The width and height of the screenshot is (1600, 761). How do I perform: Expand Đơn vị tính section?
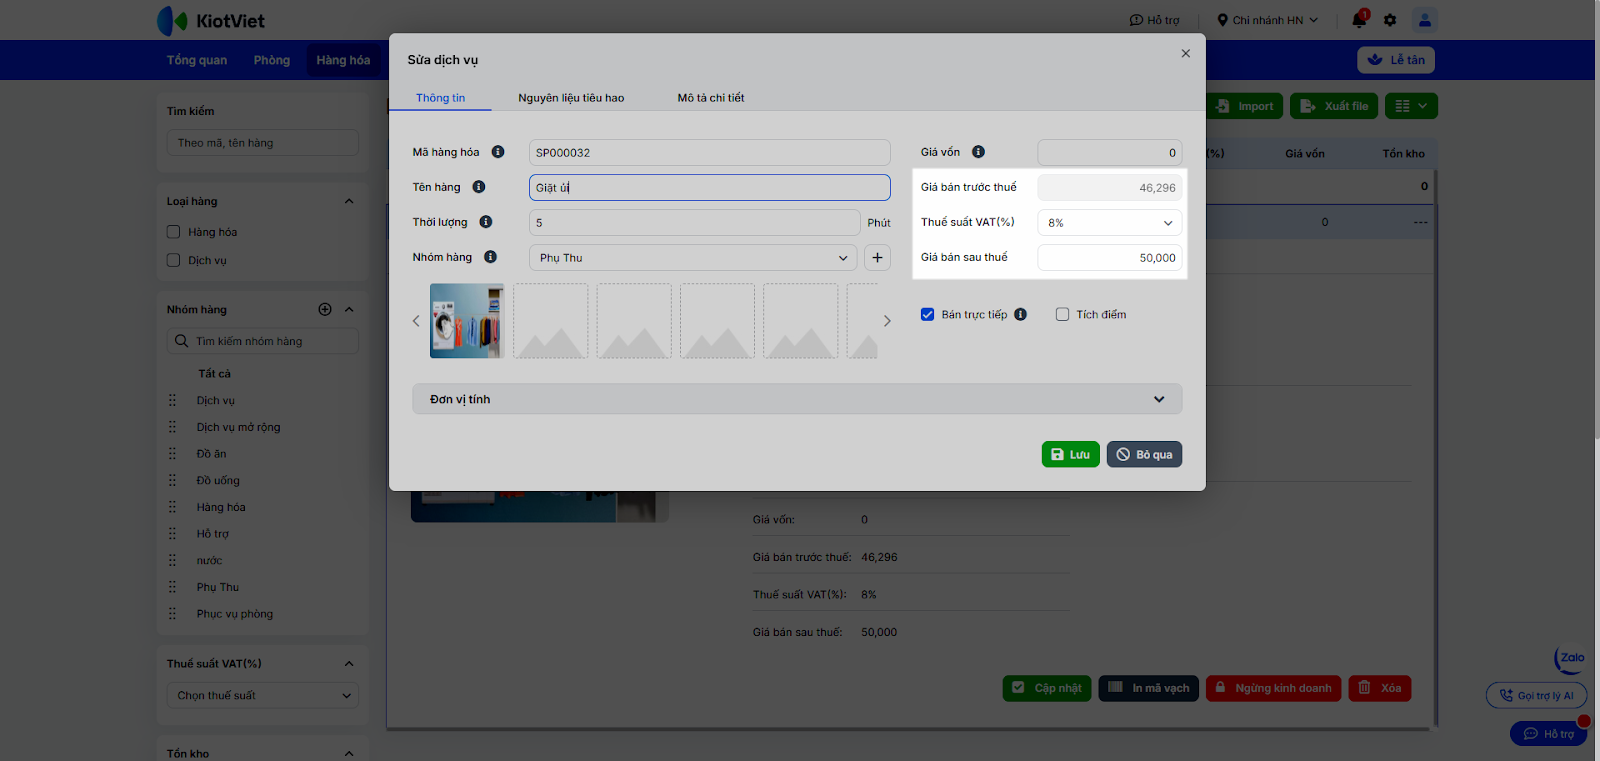[797, 399]
